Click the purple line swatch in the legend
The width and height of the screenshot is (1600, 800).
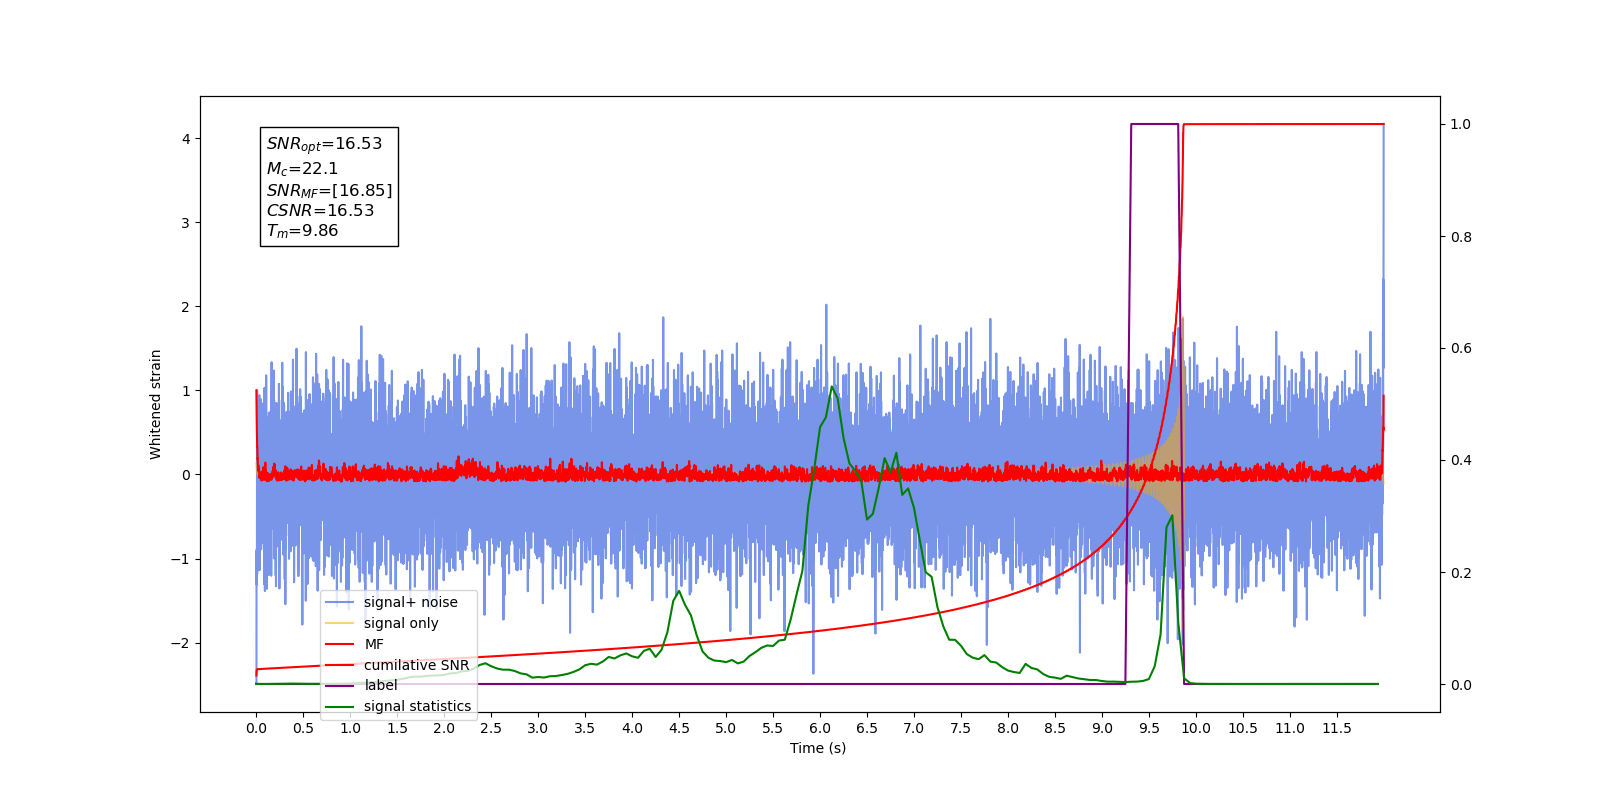340,685
